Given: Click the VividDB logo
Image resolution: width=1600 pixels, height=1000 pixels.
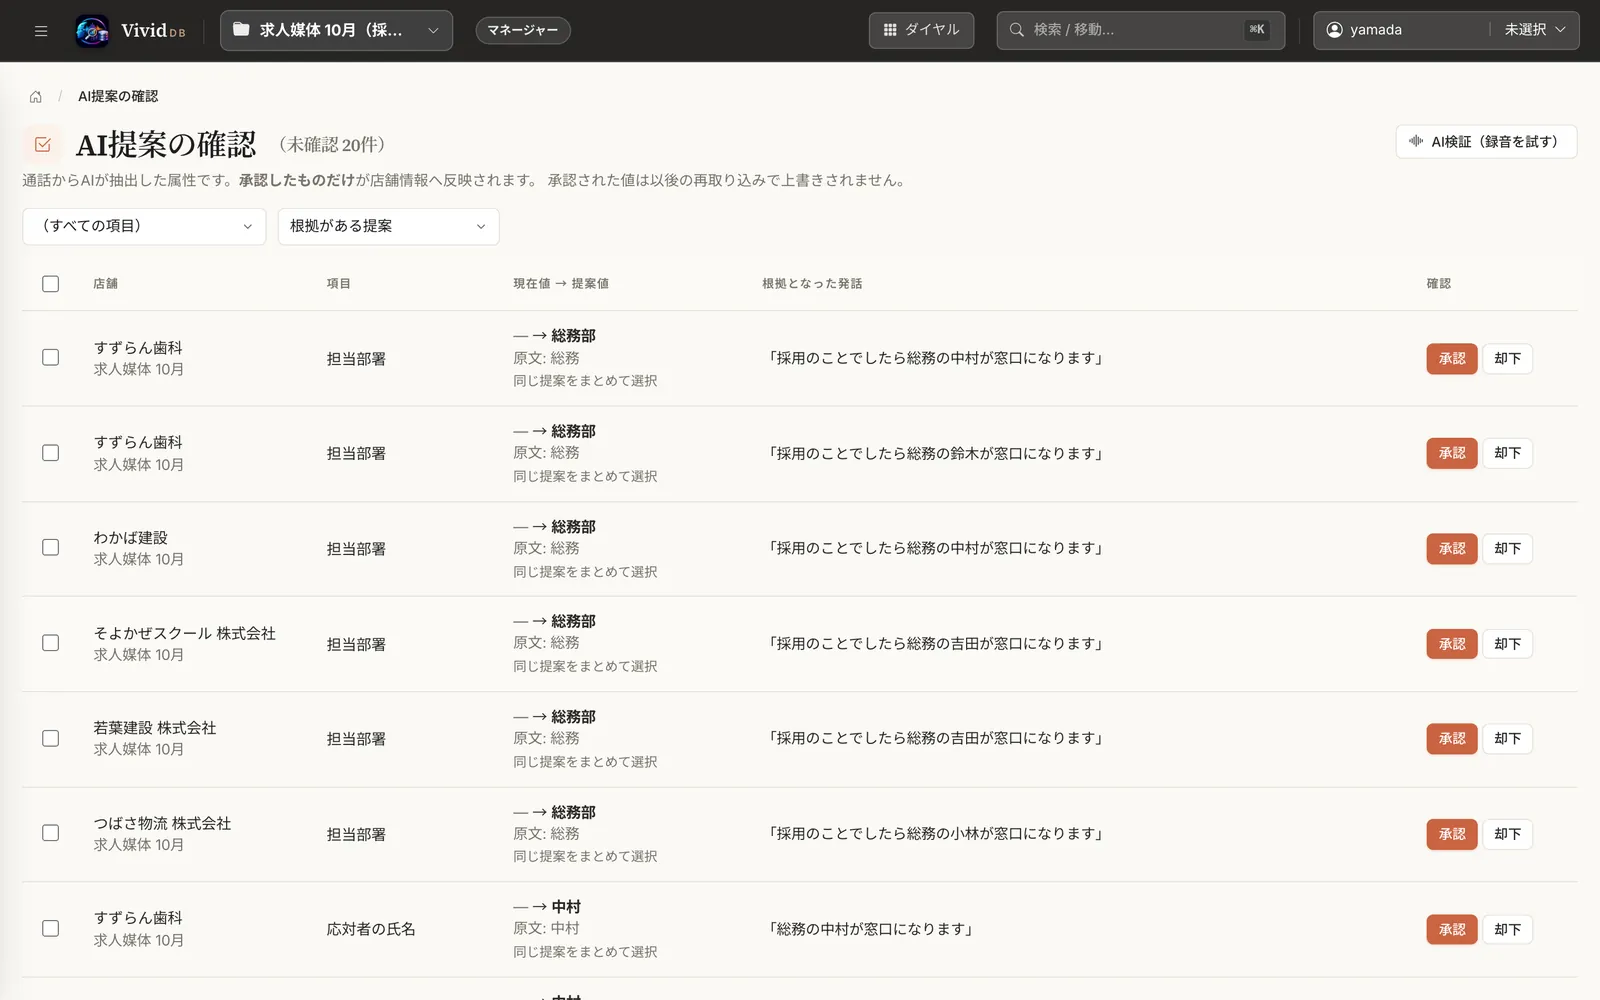Looking at the screenshot, I should coord(131,31).
